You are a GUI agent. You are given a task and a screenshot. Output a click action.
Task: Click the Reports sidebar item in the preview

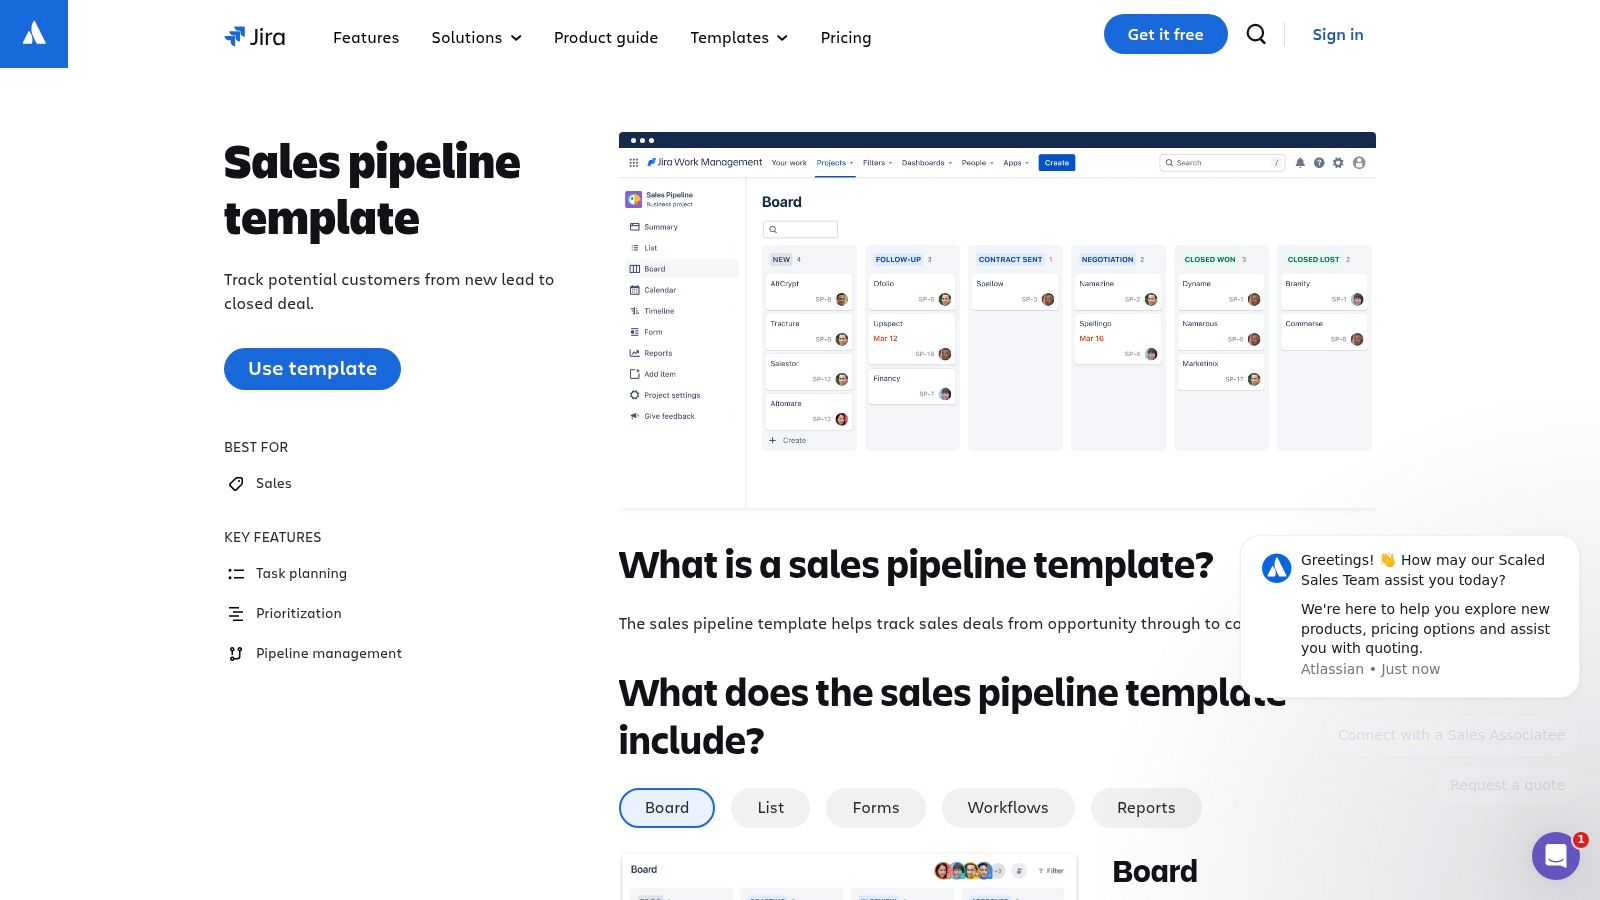[682, 353]
